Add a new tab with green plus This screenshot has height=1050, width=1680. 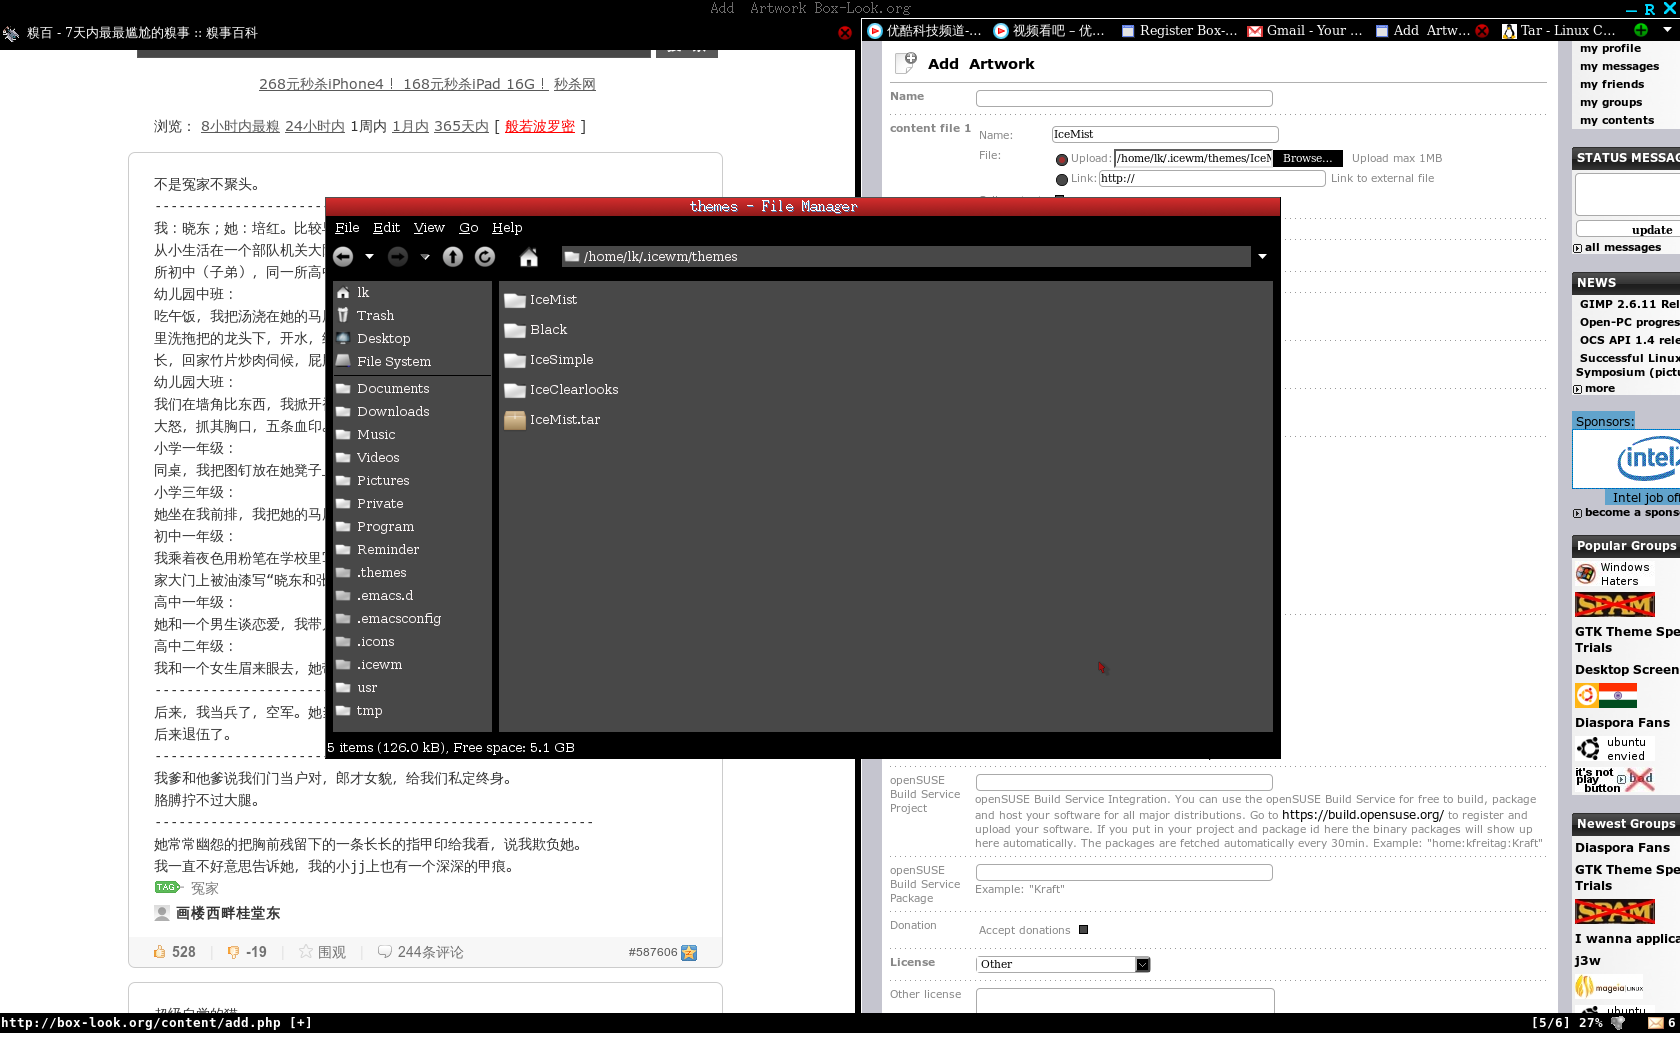[x=1641, y=30]
